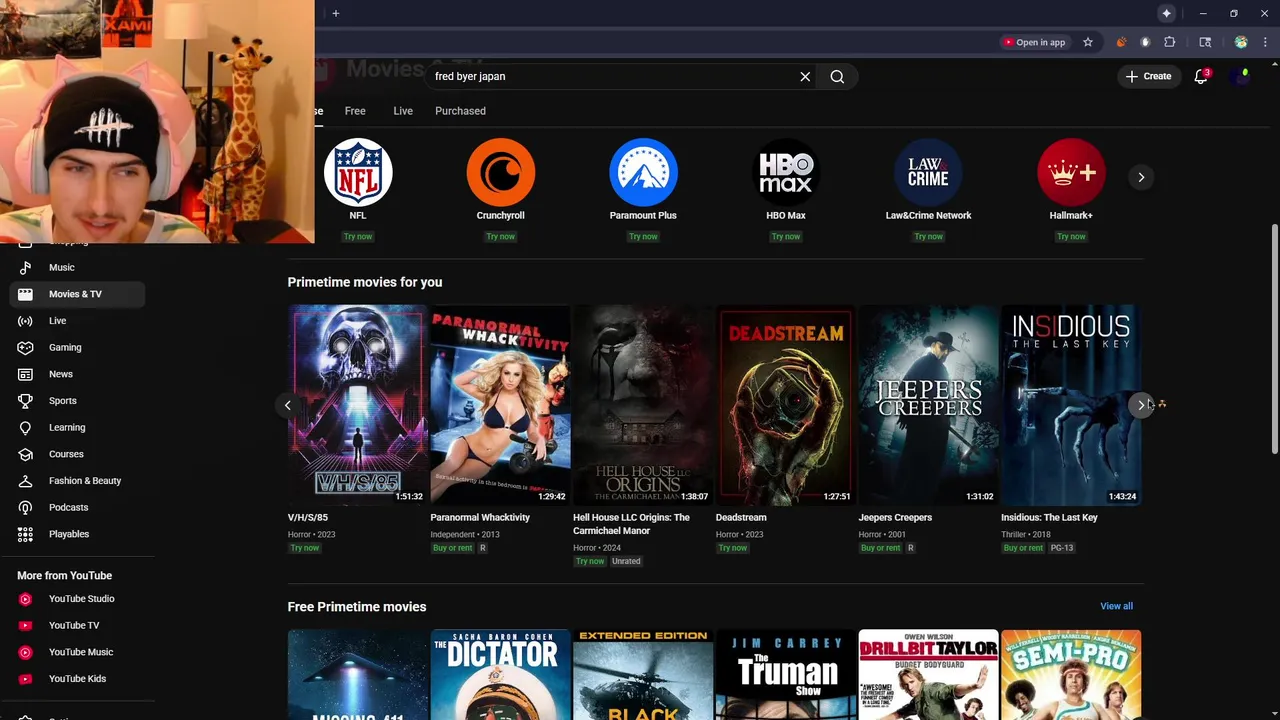Switch to the Live tab
Image resolution: width=1280 pixels, height=720 pixels.
(403, 111)
